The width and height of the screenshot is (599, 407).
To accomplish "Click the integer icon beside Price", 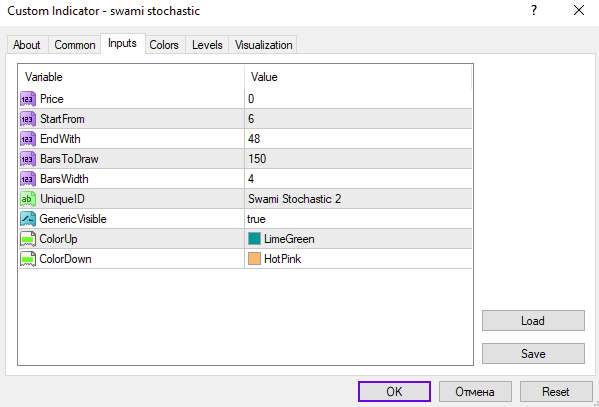I will coord(28,99).
